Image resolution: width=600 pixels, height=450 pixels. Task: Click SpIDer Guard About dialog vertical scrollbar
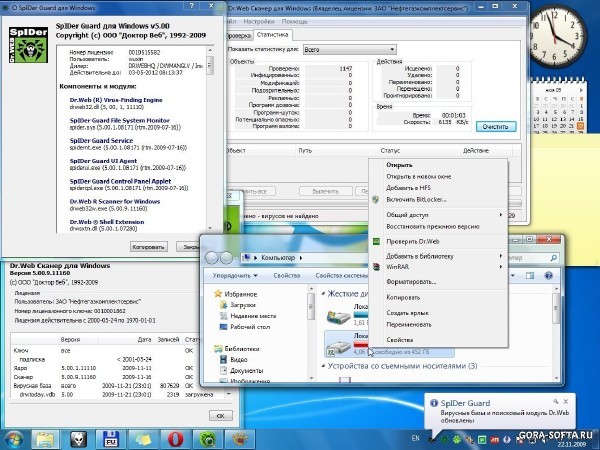click(x=210, y=139)
